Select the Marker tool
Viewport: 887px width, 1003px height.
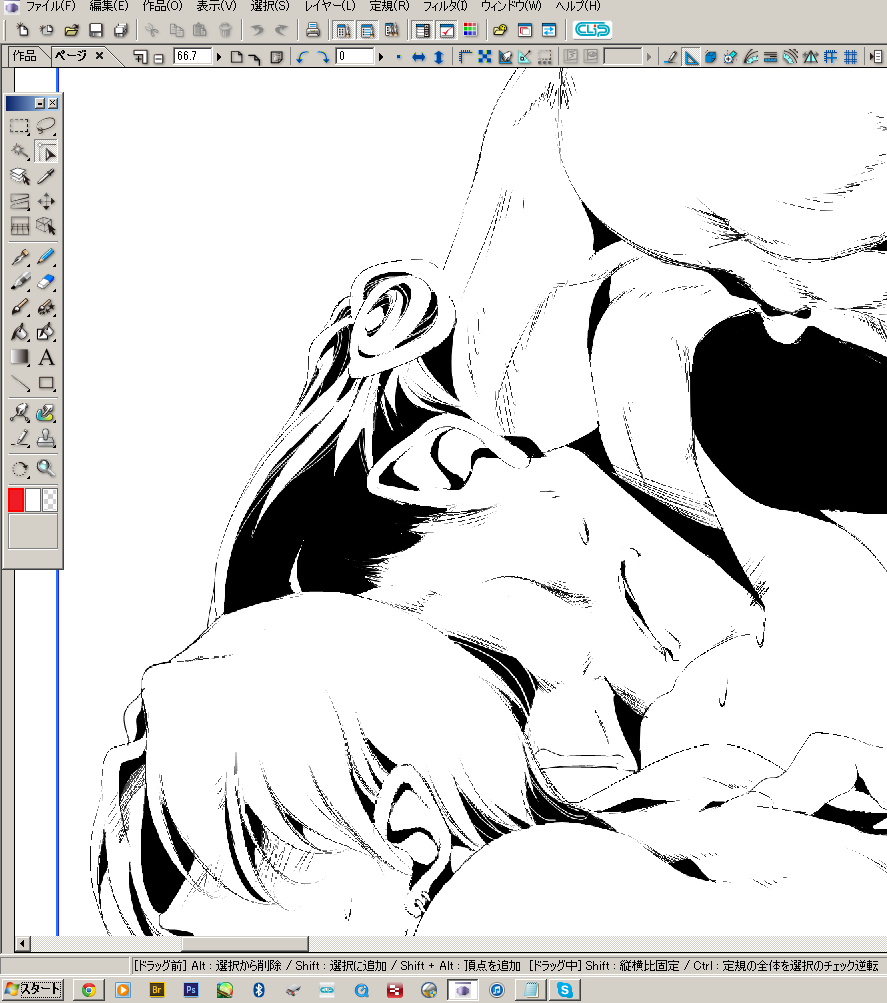[20, 282]
